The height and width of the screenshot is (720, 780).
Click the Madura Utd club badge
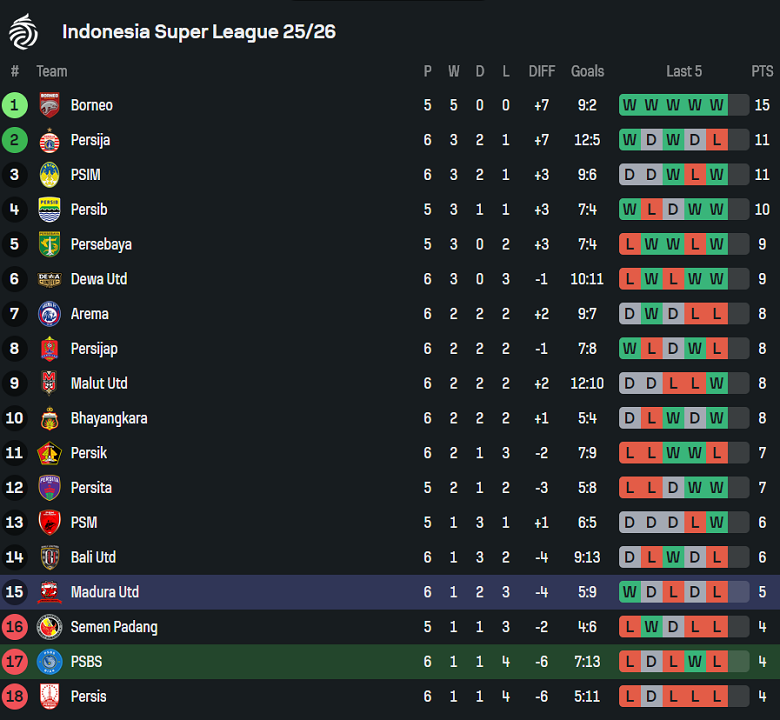(49, 592)
